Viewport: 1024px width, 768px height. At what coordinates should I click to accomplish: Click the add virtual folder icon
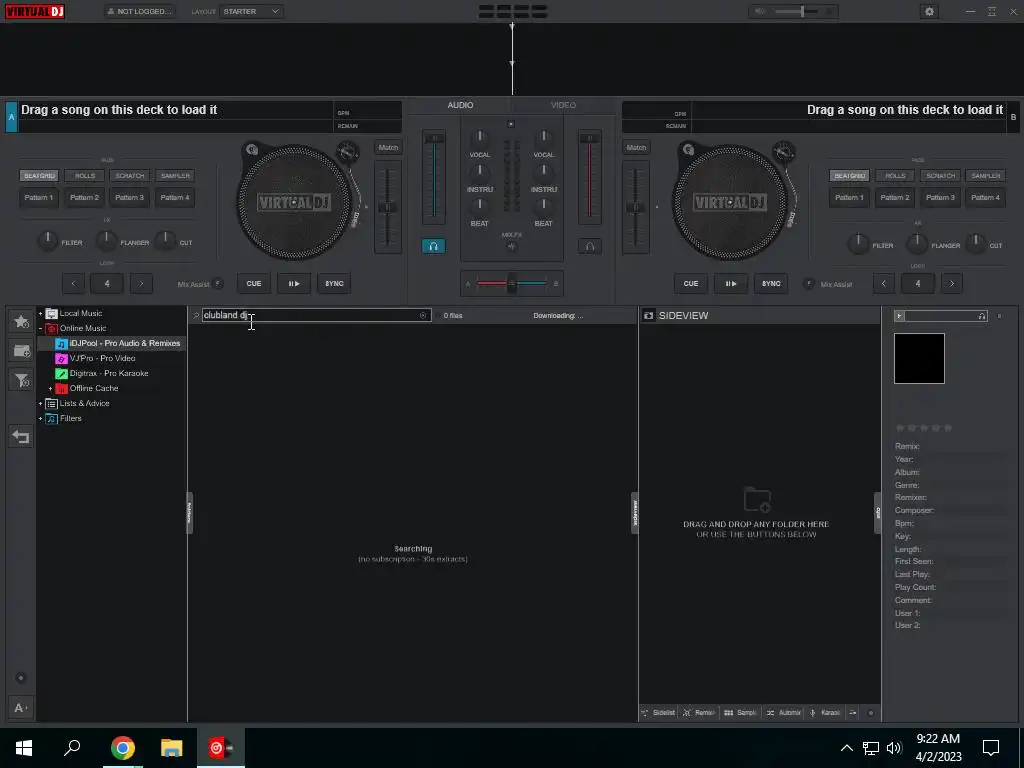click(x=21, y=351)
